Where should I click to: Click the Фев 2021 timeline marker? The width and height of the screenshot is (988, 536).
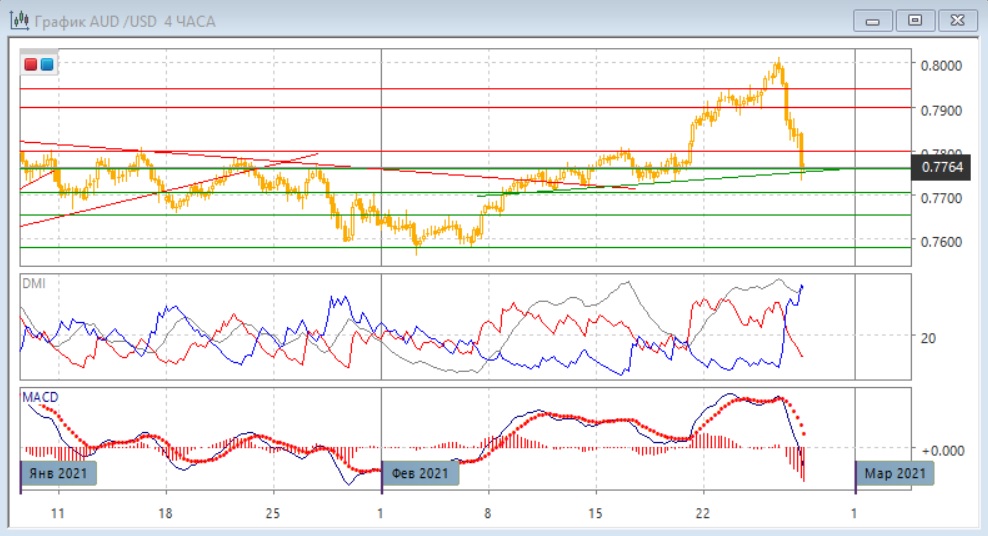420,473
